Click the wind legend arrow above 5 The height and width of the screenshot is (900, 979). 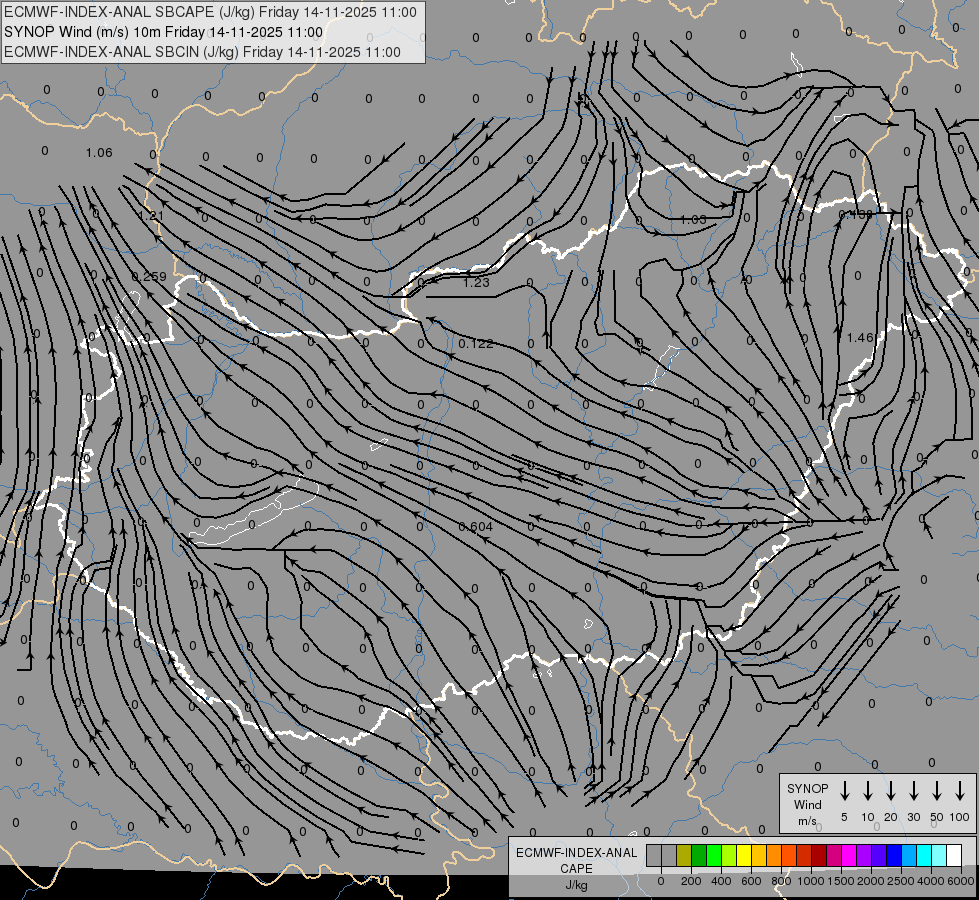[844, 791]
